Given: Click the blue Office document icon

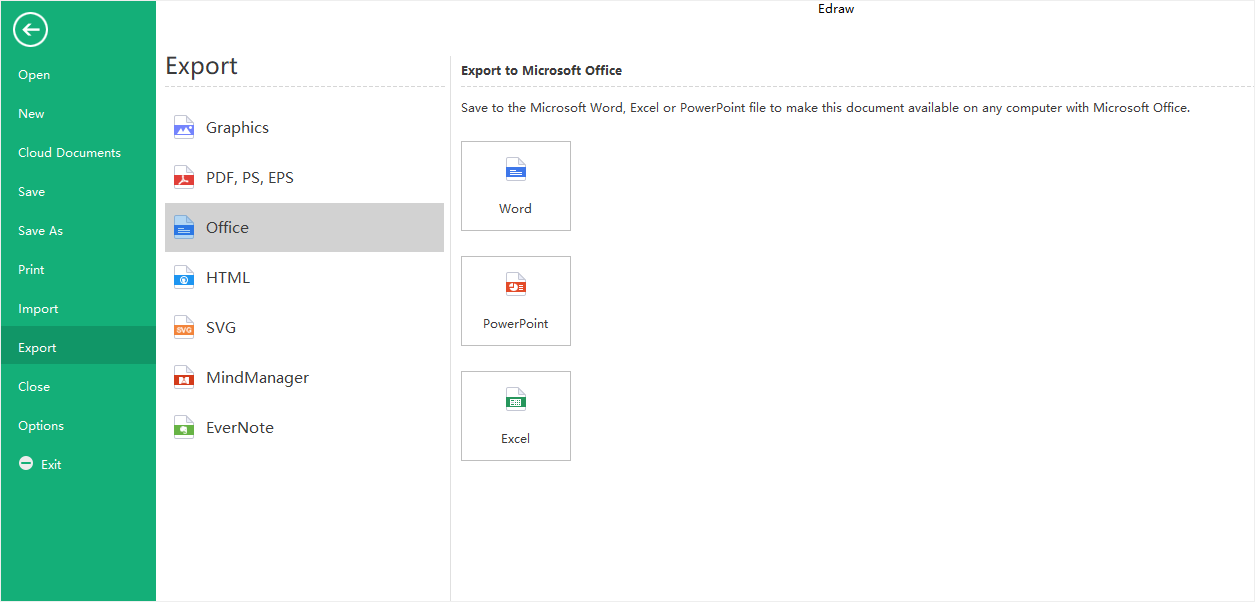Looking at the screenshot, I should [184, 227].
